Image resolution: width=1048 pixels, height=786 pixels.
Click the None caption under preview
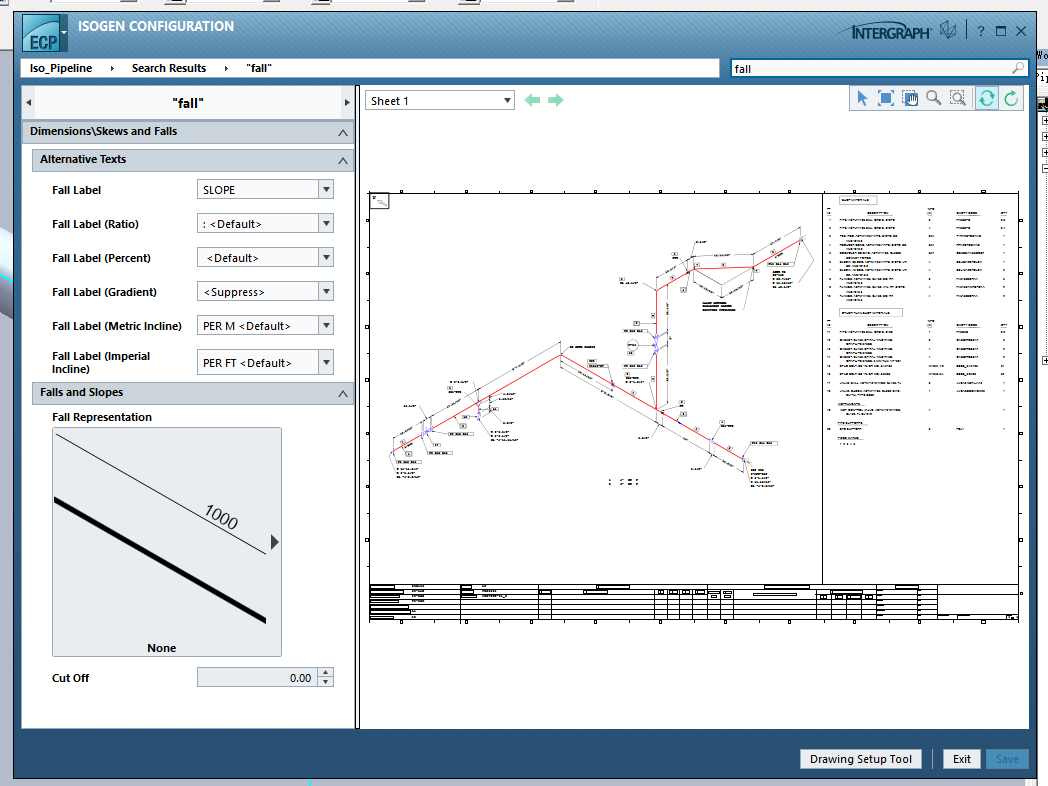tap(162, 648)
